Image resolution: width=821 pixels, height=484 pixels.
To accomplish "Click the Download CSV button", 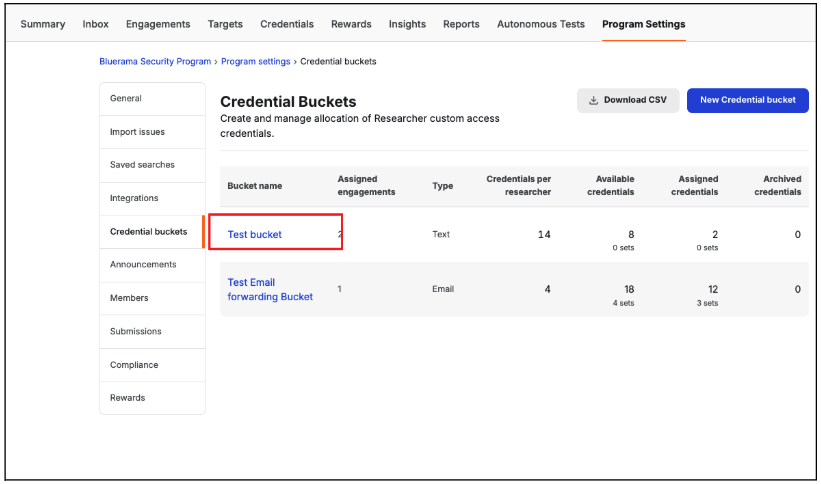I will [628, 100].
